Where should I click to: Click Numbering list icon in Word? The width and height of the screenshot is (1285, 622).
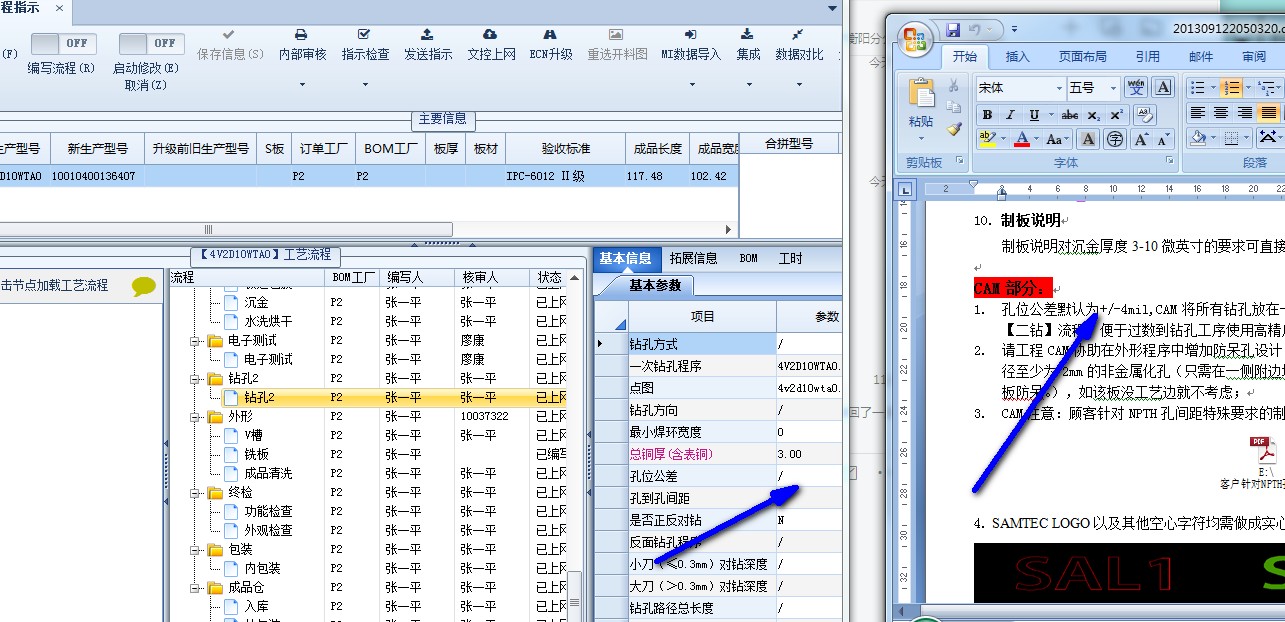click(1232, 87)
